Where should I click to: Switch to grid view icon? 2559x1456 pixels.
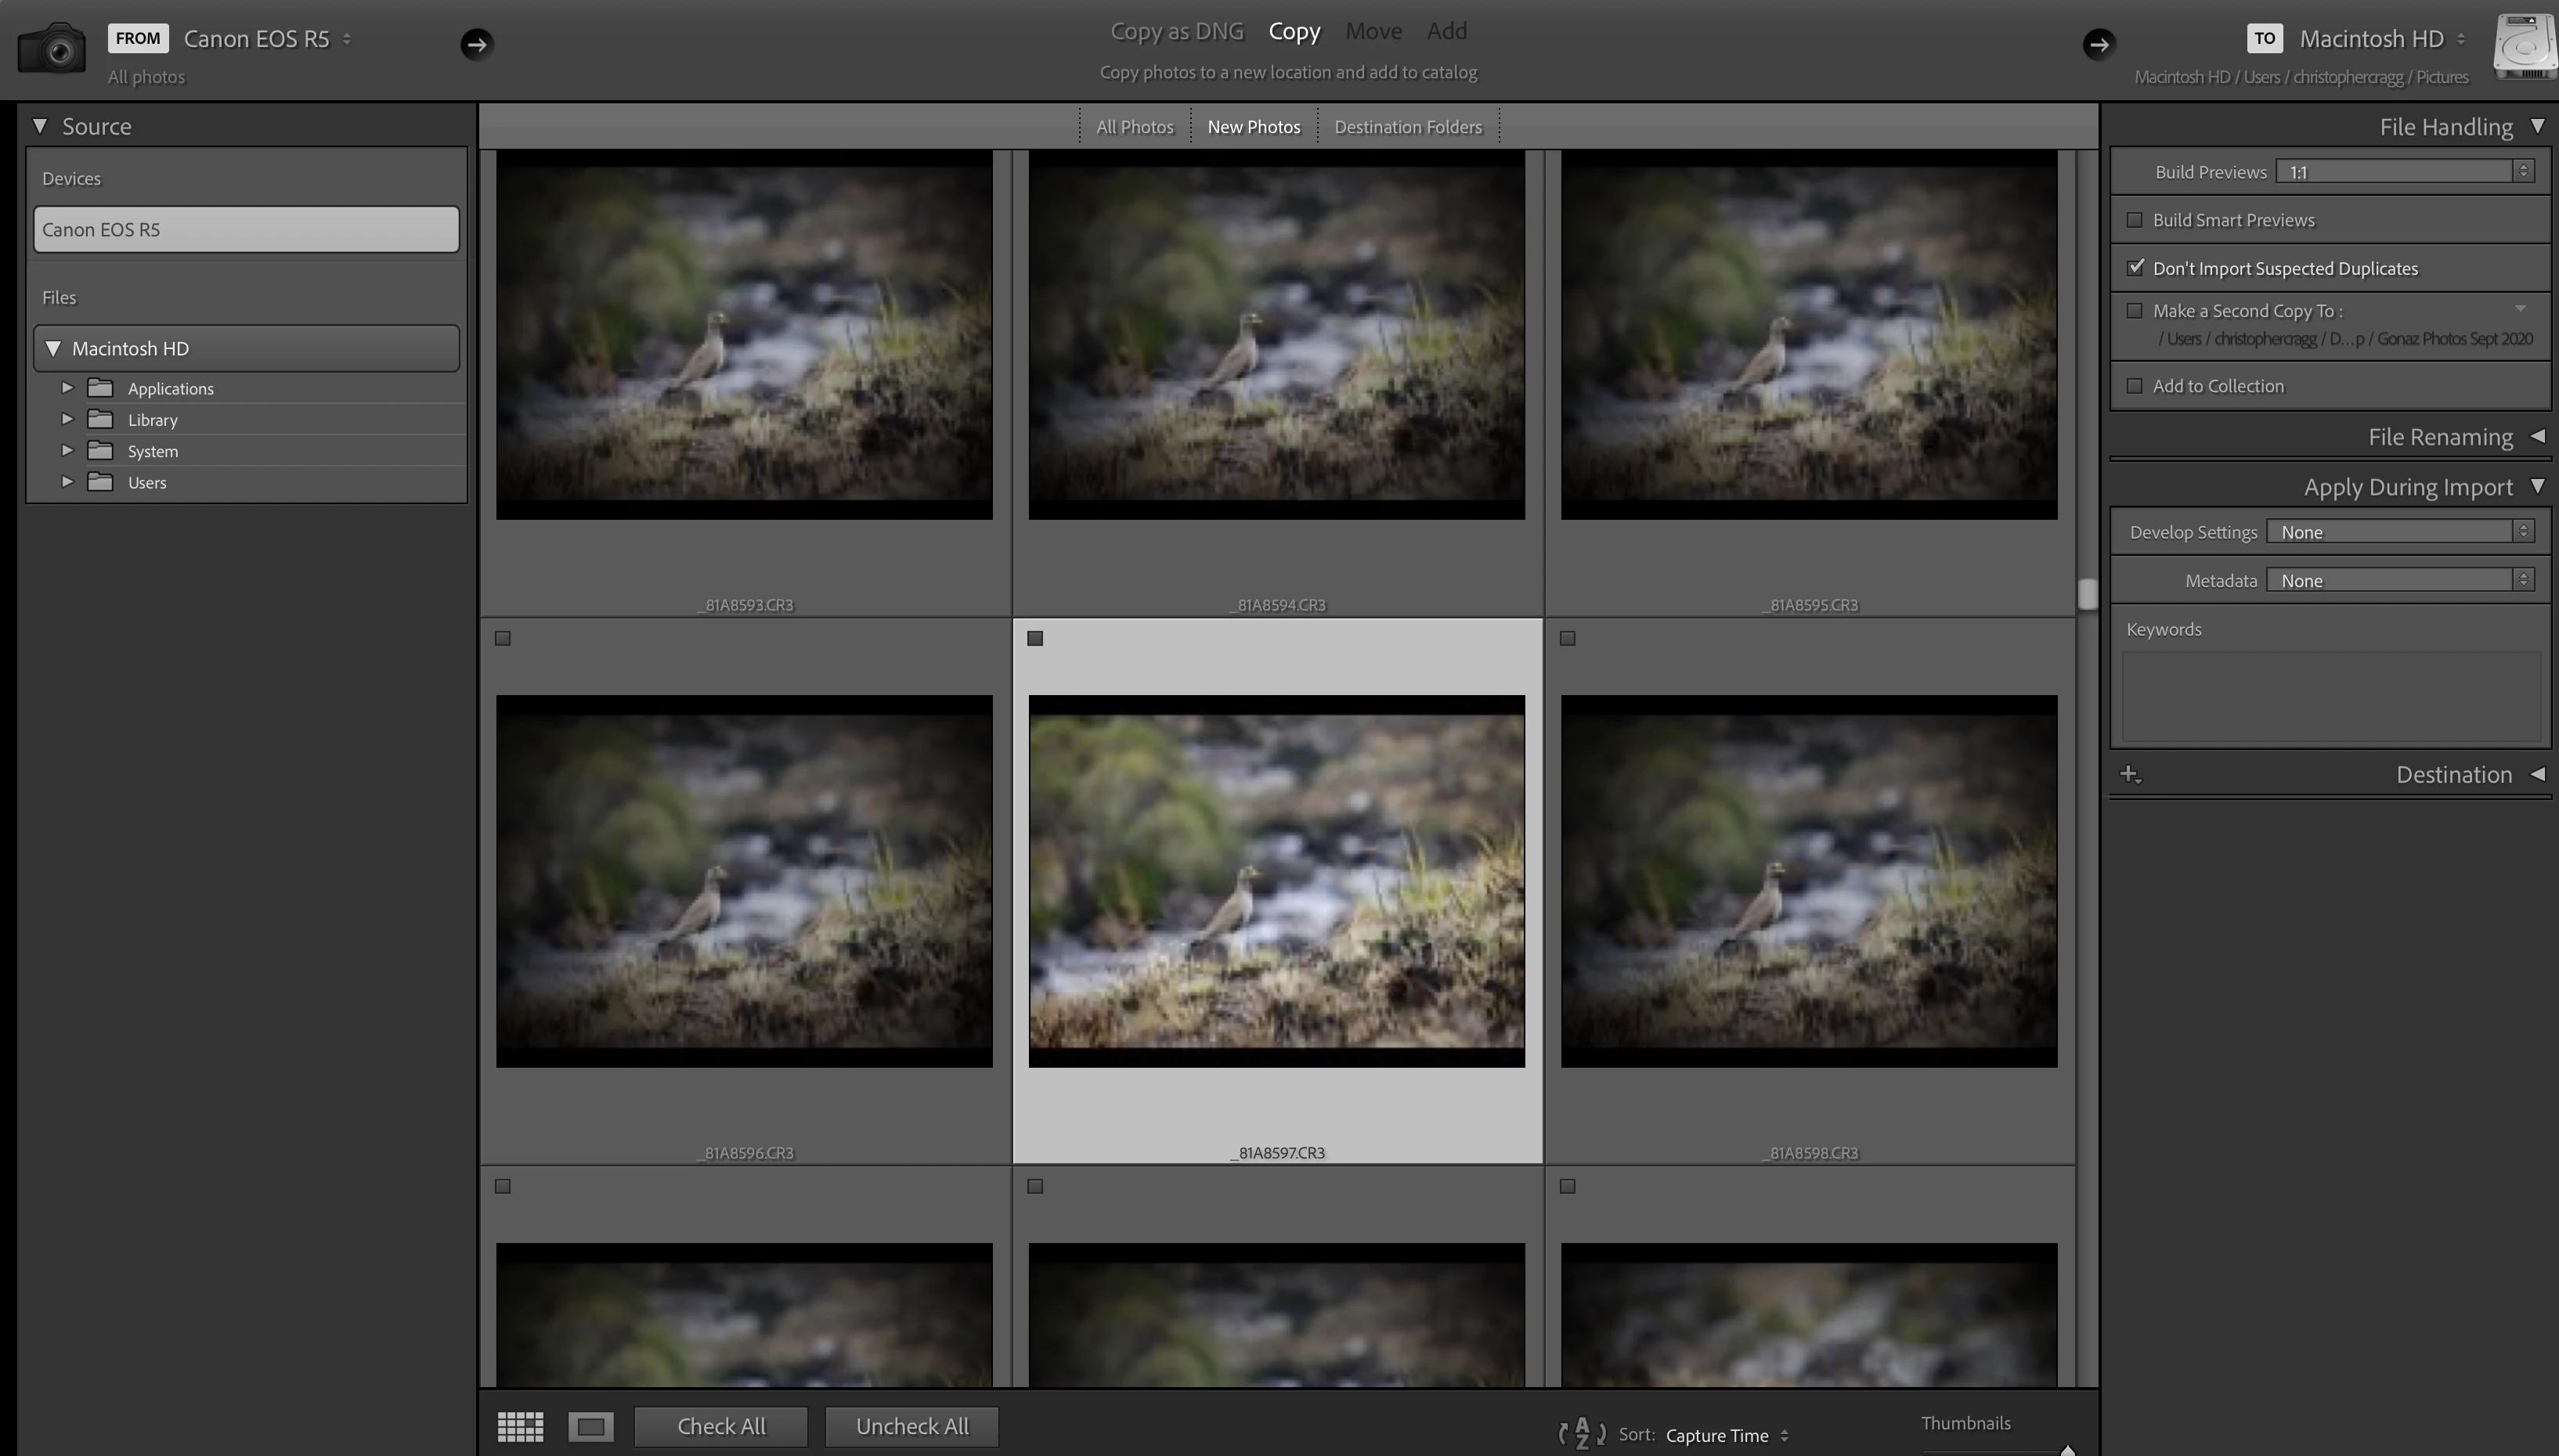pos(520,1426)
